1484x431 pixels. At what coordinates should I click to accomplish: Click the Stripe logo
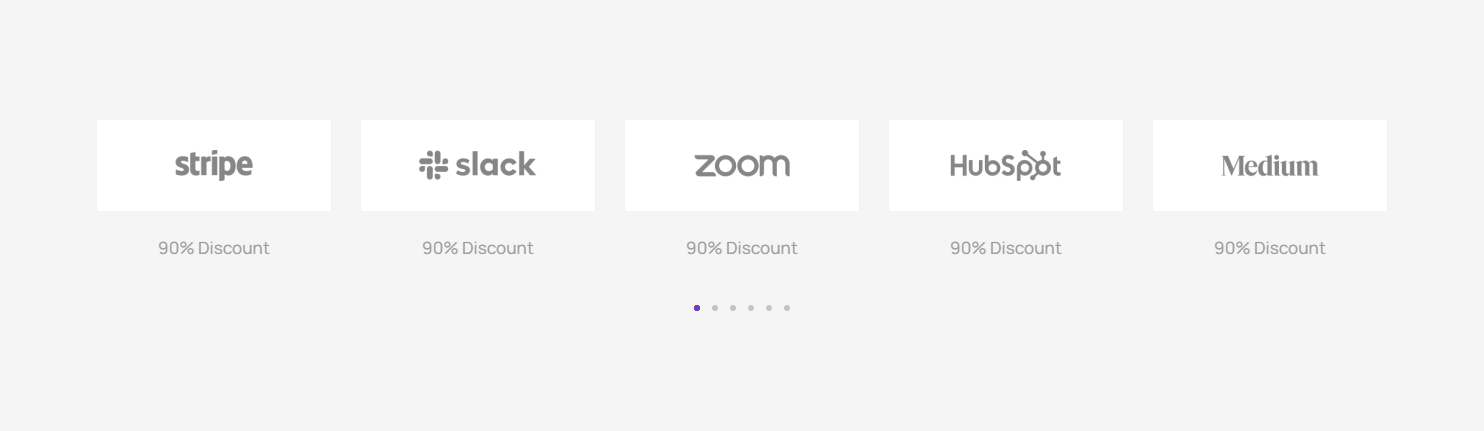pos(213,165)
